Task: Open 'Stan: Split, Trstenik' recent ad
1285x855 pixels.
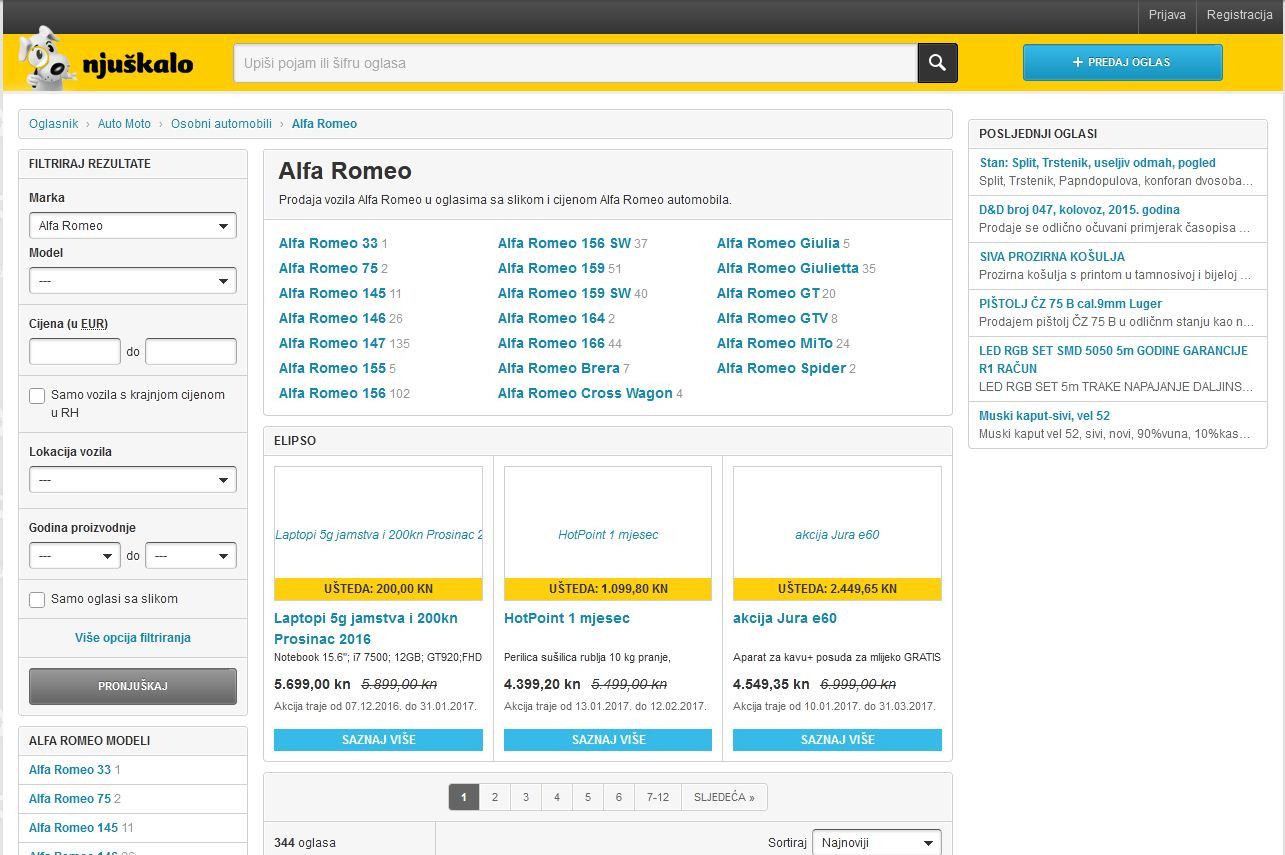Action: 1097,163
